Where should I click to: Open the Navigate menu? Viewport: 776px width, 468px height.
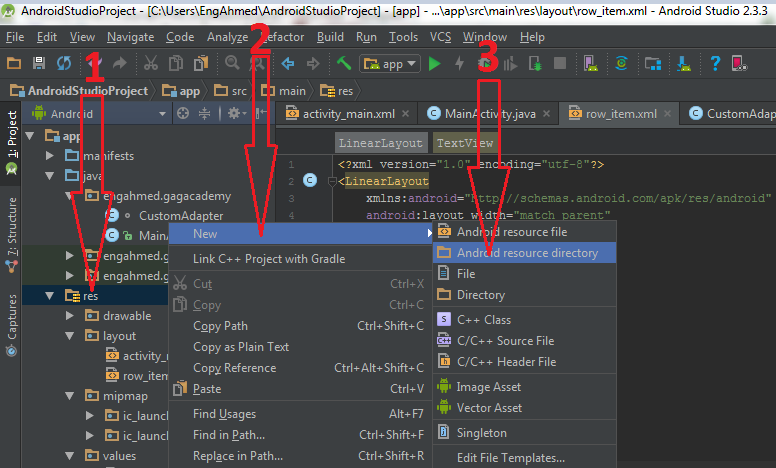tap(131, 37)
